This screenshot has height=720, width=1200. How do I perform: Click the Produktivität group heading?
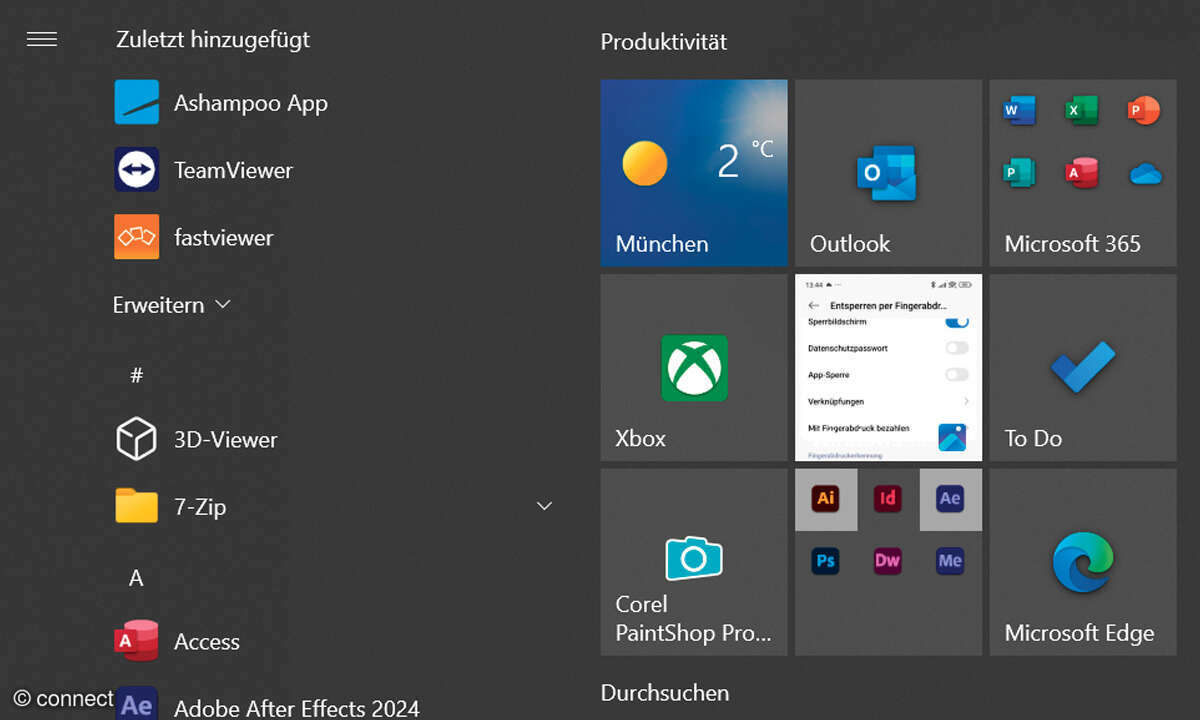coord(664,42)
